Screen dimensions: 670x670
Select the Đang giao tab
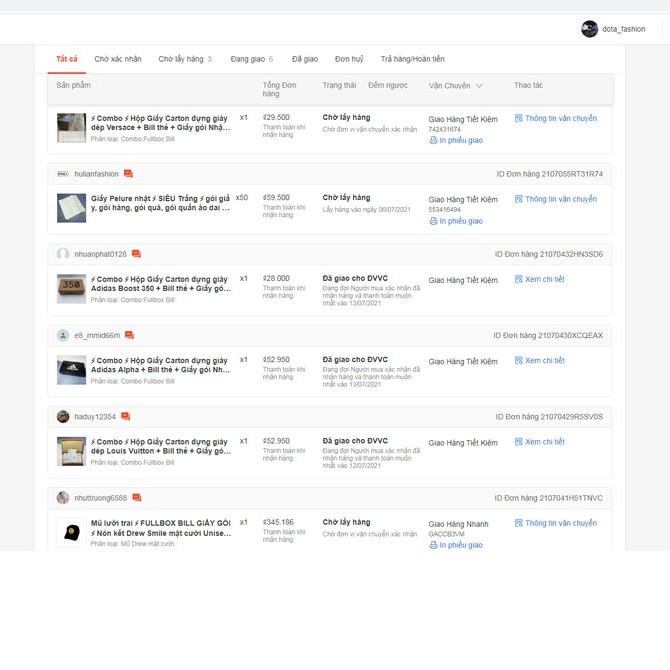point(251,59)
